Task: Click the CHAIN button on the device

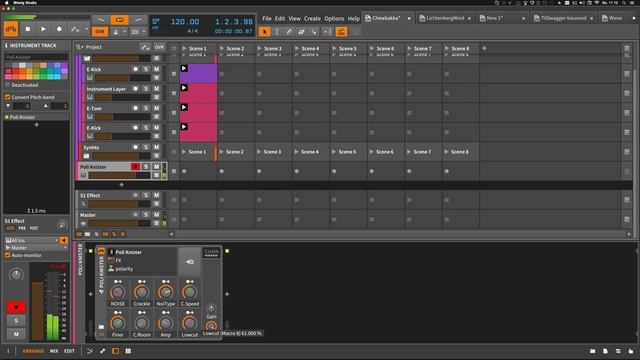Action: pyautogui.click(x=211, y=252)
